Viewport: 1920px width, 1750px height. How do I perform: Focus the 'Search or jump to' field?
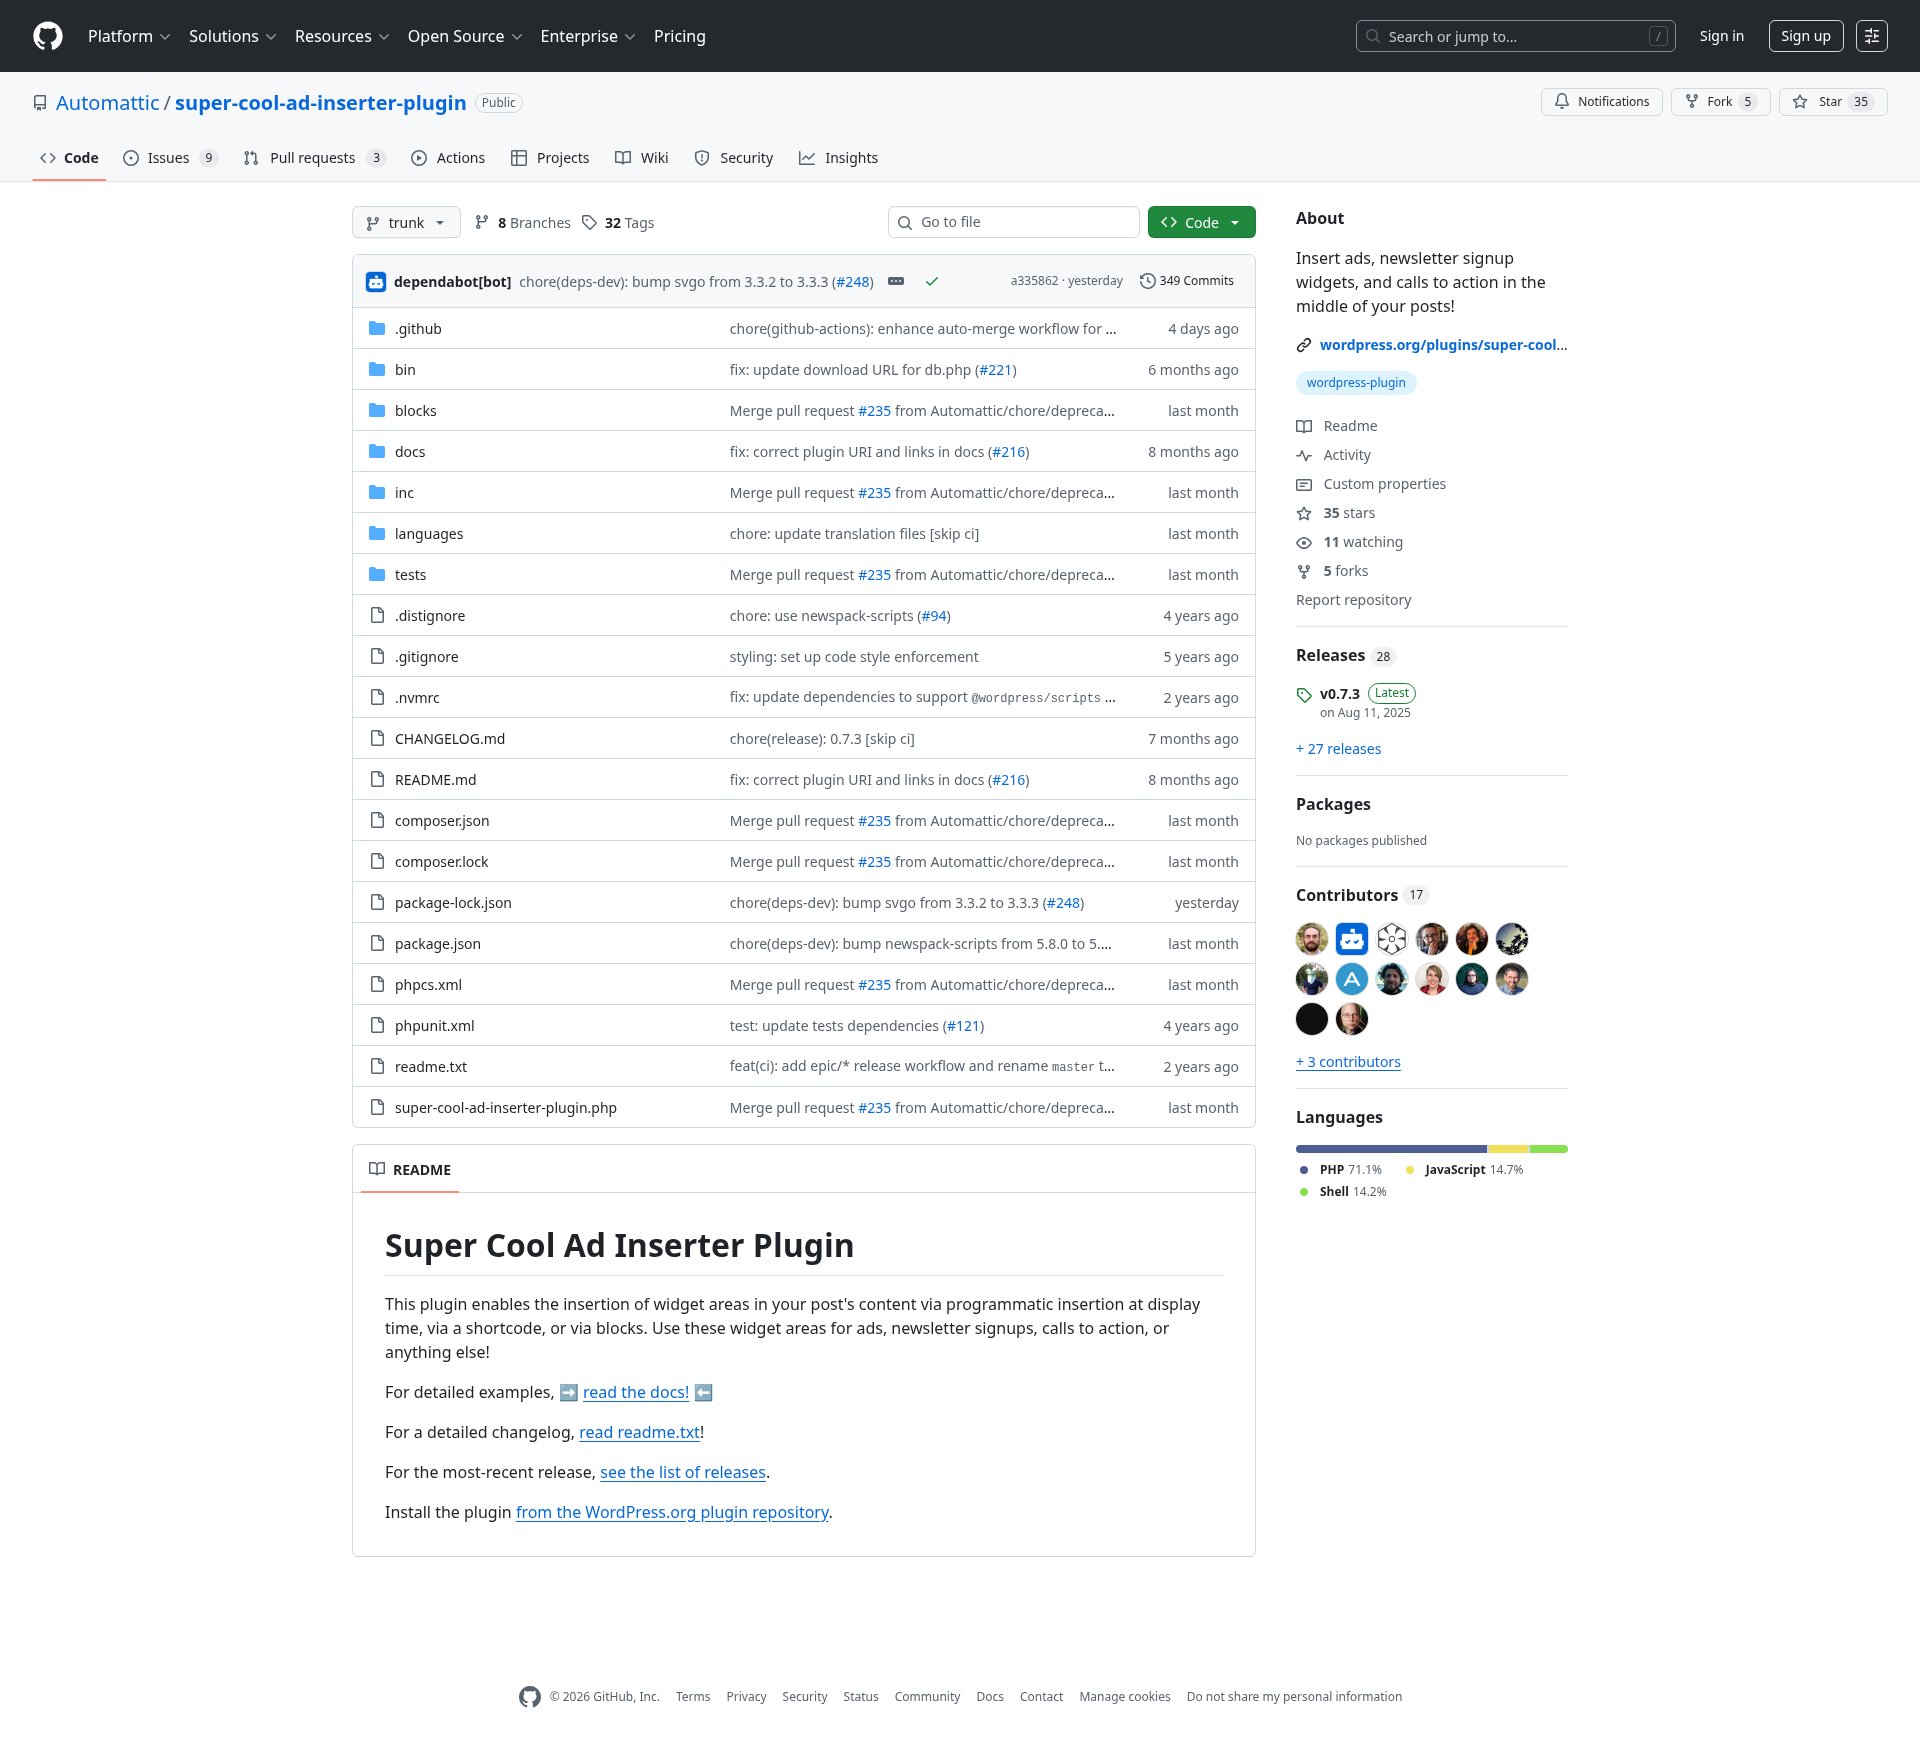1515,36
